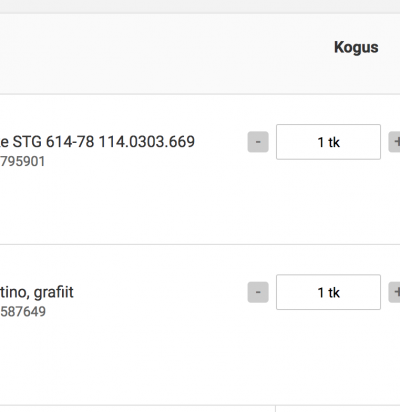The width and height of the screenshot is (400, 412).
Task: Click the plus stepper right of second quantity box
Action: (x=395, y=292)
